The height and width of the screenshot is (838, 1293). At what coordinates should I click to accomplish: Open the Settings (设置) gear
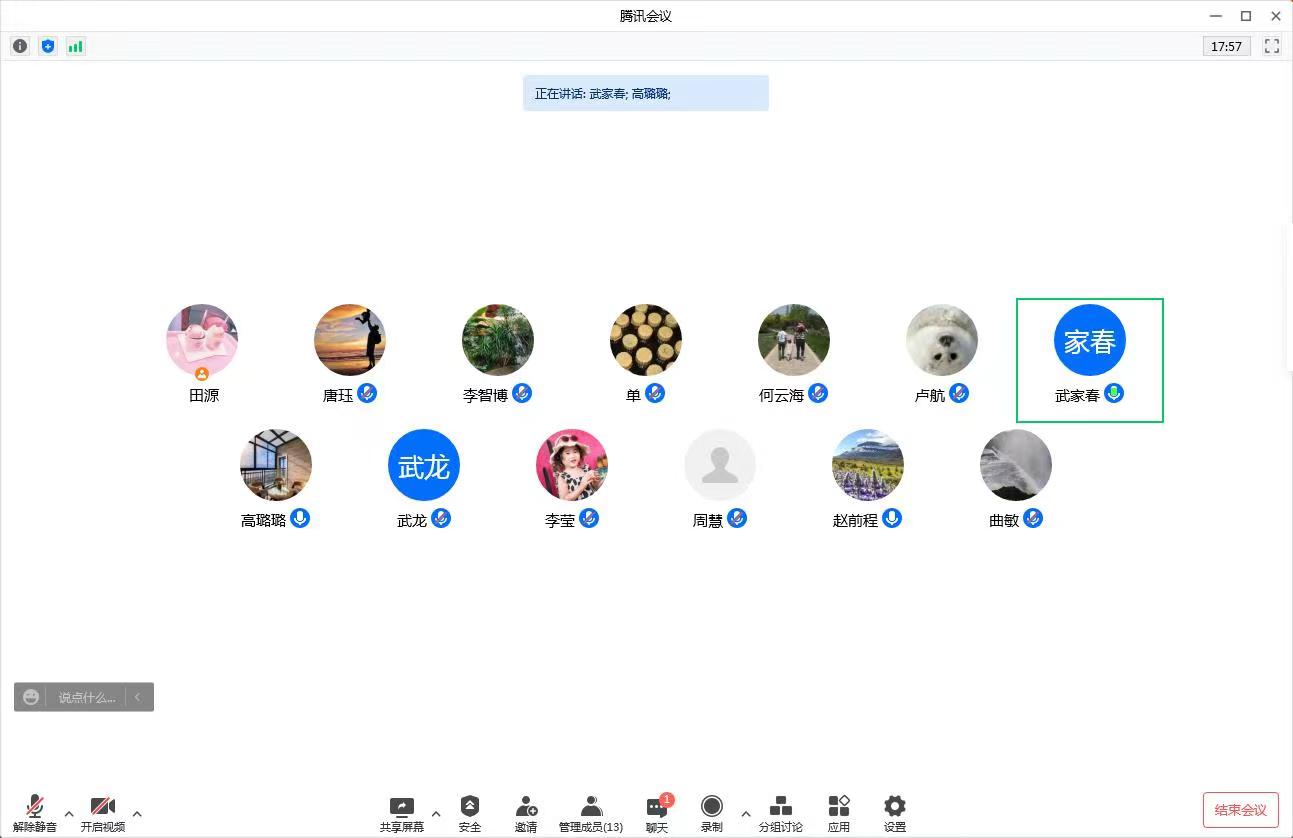coord(895,813)
